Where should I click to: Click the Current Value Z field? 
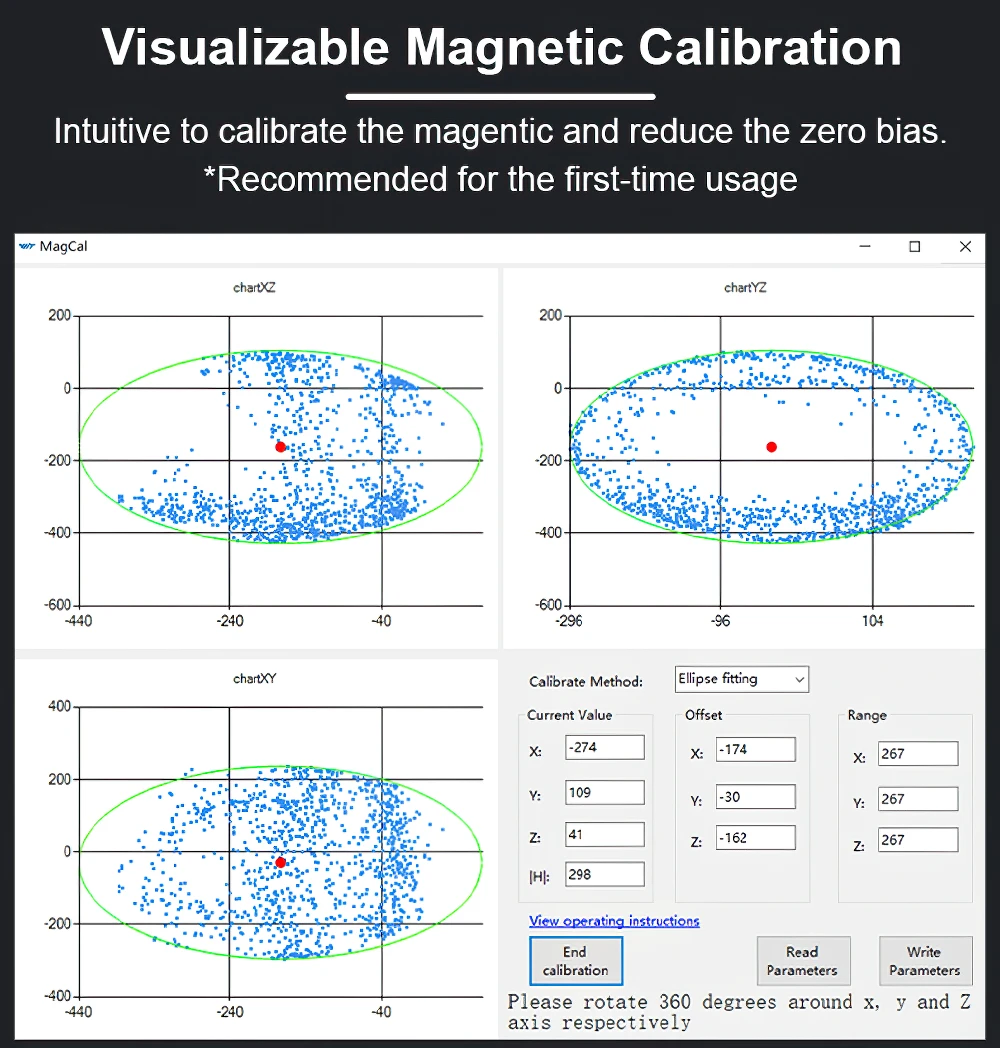pyautogui.click(x=604, y=834)
